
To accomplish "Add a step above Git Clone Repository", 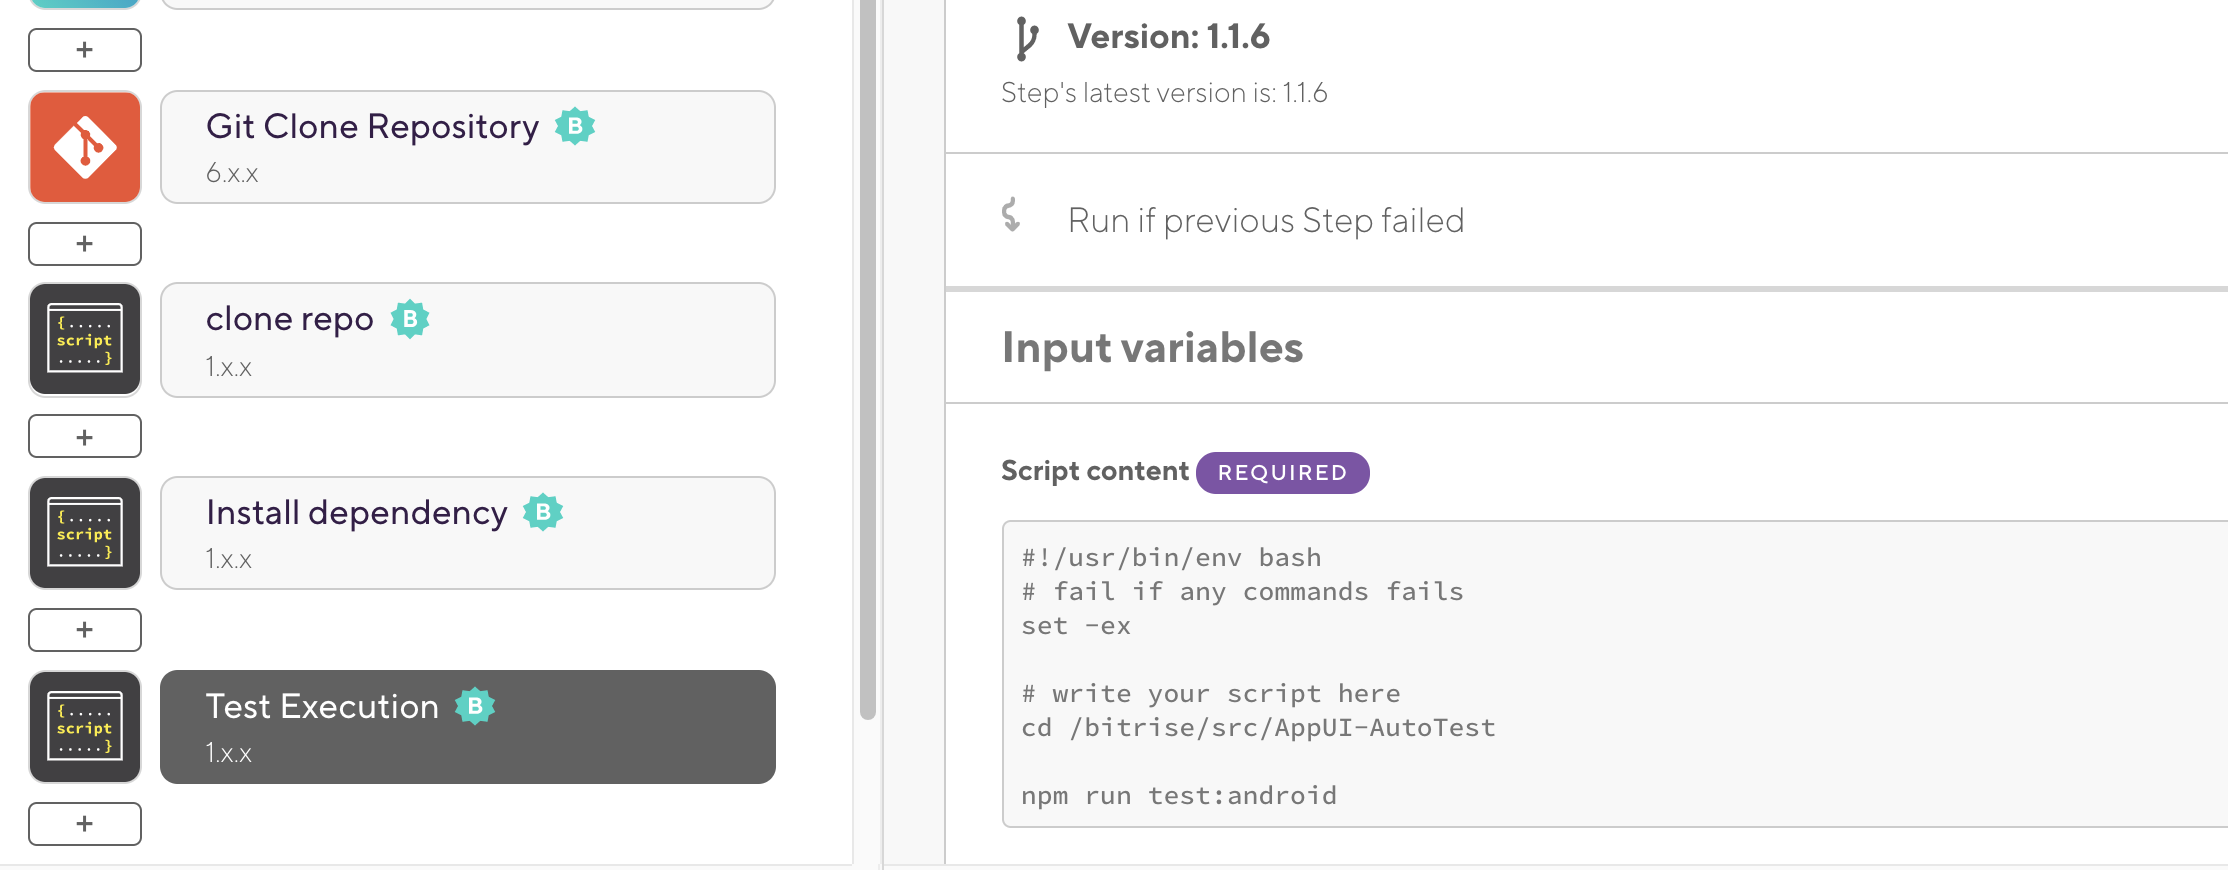I will [85, 50].
